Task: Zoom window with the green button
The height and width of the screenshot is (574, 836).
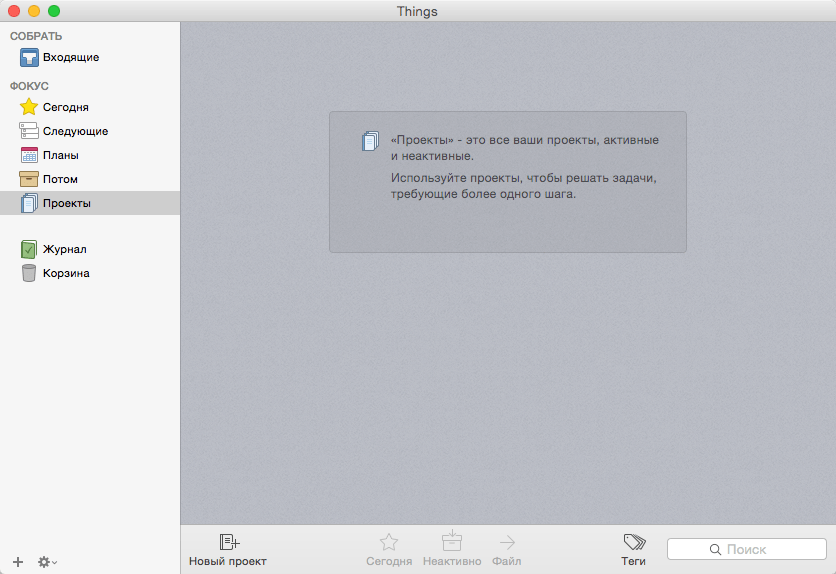Action: (x=54, y=11)
